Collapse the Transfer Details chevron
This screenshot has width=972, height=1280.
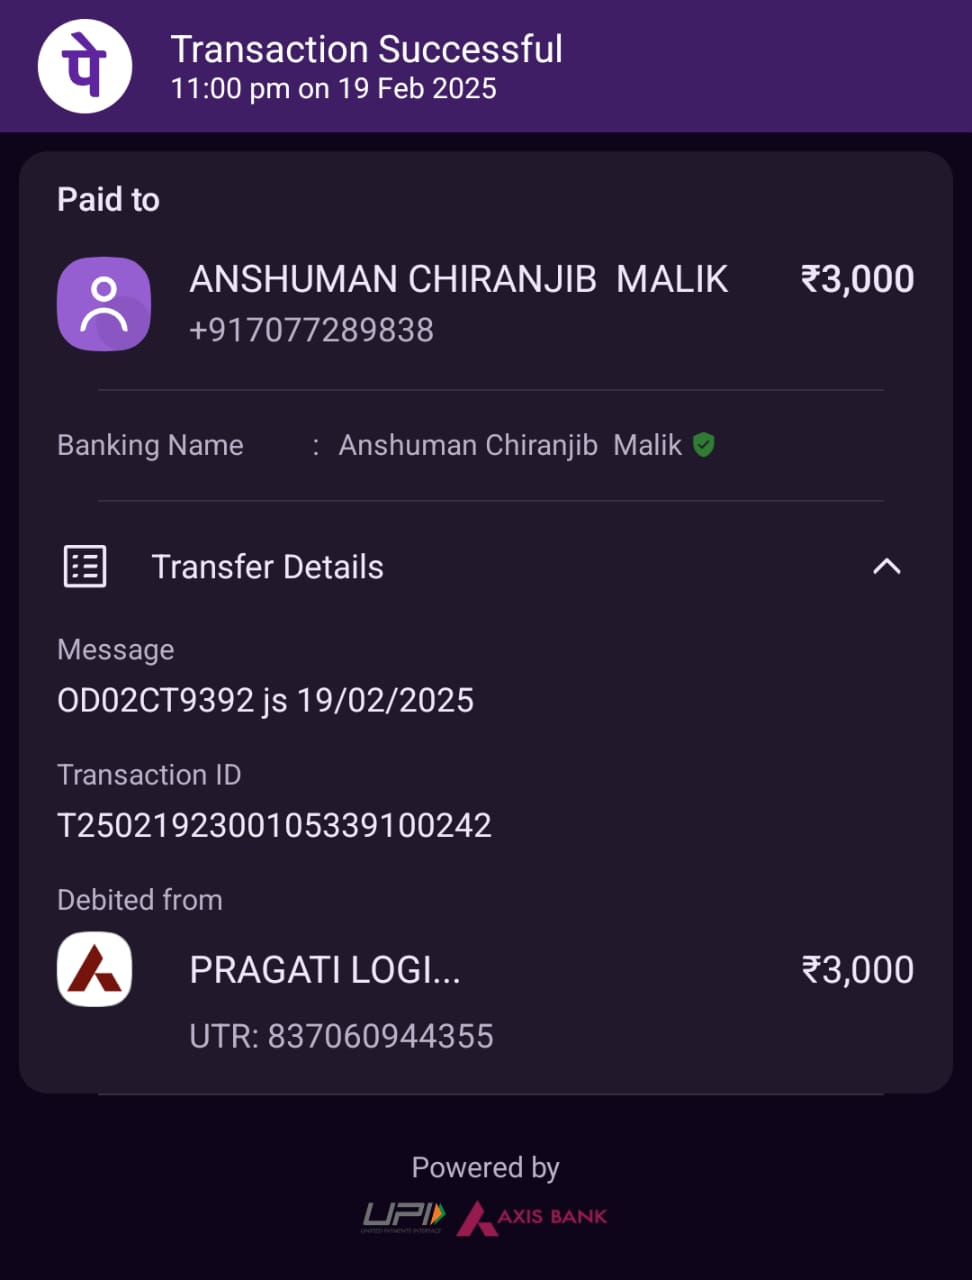coord(887,567)
